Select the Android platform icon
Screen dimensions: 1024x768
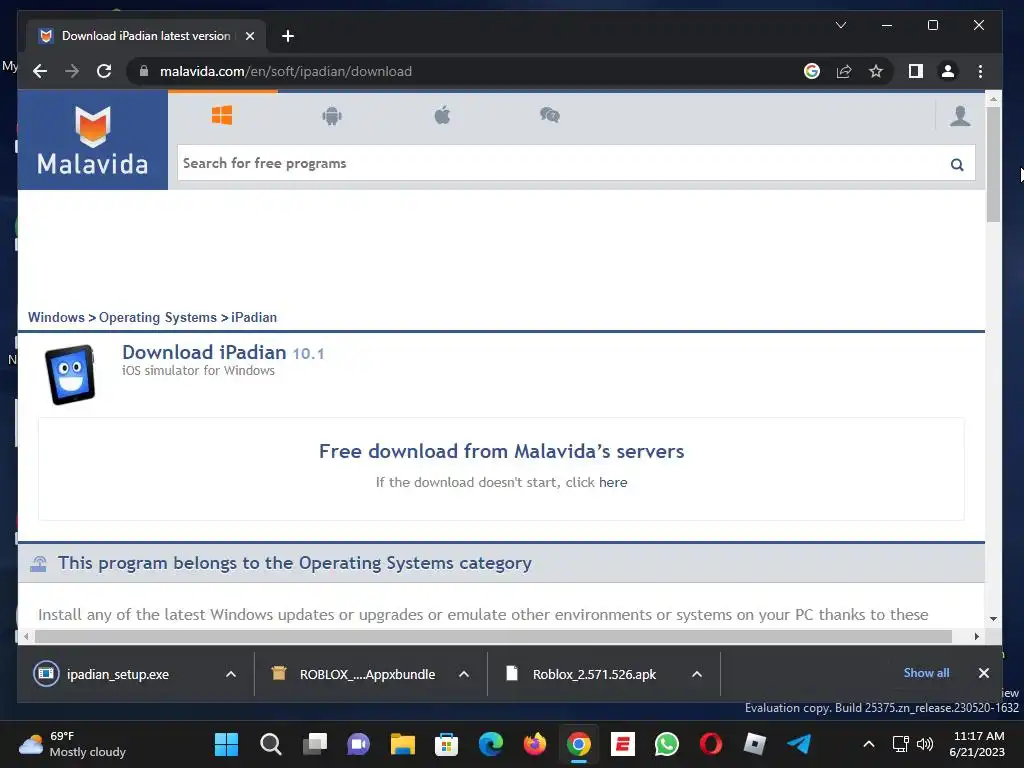332,116
